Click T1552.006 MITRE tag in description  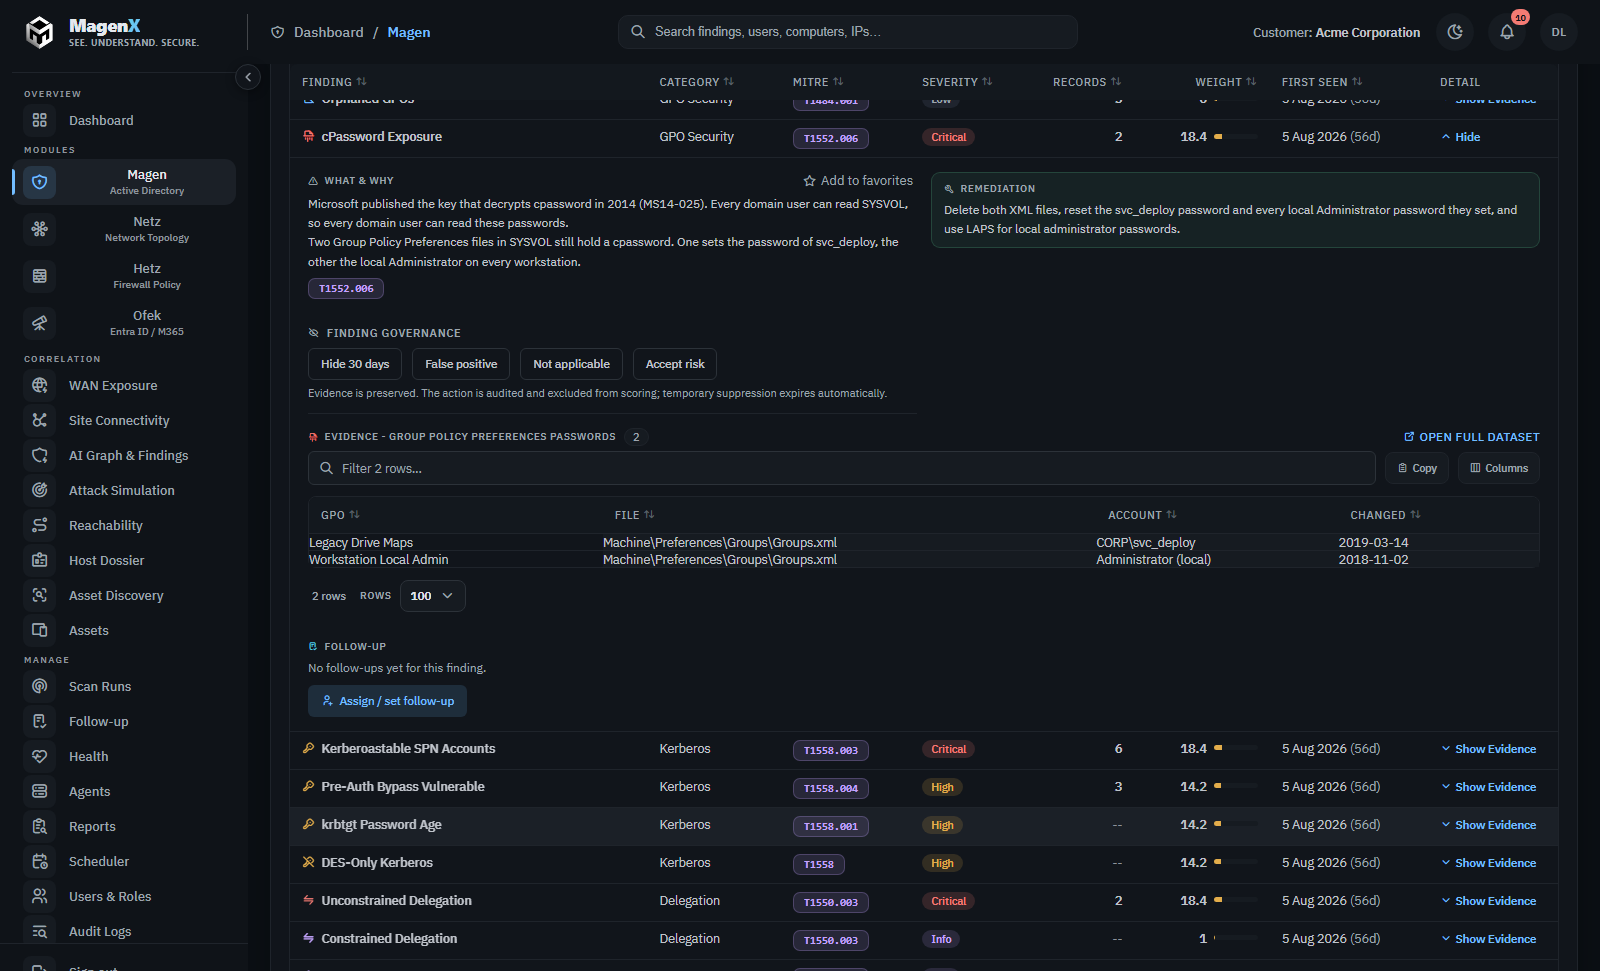tap(346, 289)
